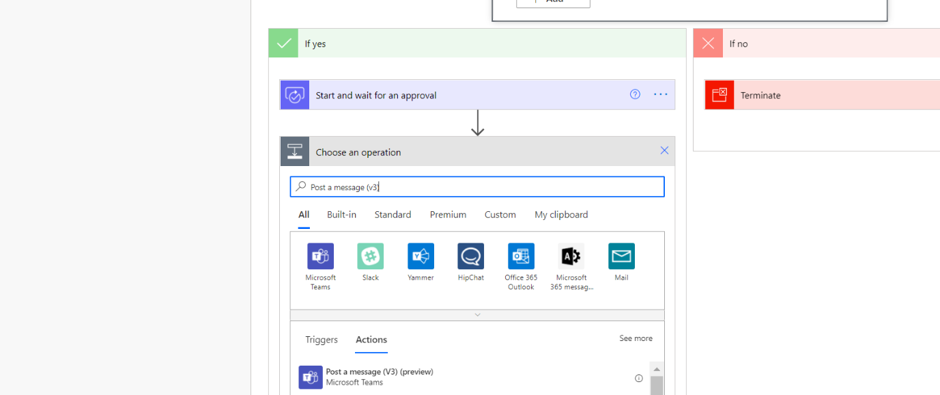Select the Microsoft Teams connector icon
The height and width of the screenshot is (395, 940).
coord(321,256)
